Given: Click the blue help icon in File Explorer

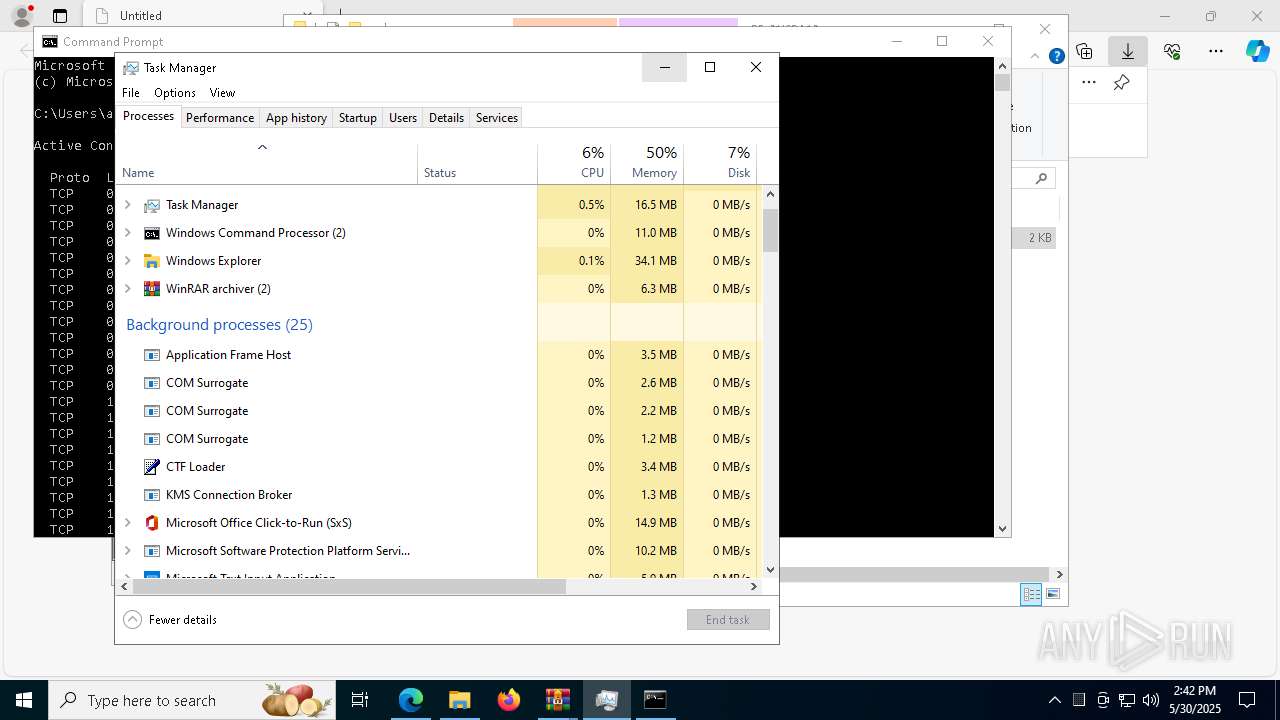Looking at the screenshot, I should point(1056,56).
